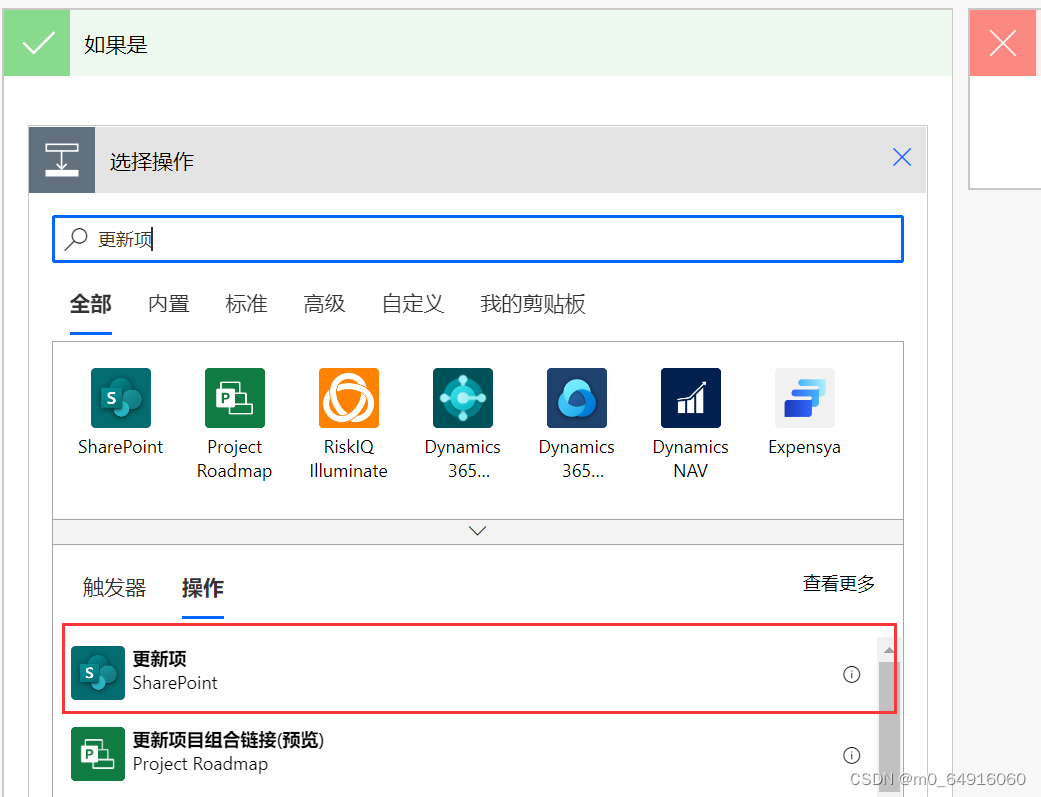Click the 查看更多 link

pyautogui.click(x=839, y=584)
